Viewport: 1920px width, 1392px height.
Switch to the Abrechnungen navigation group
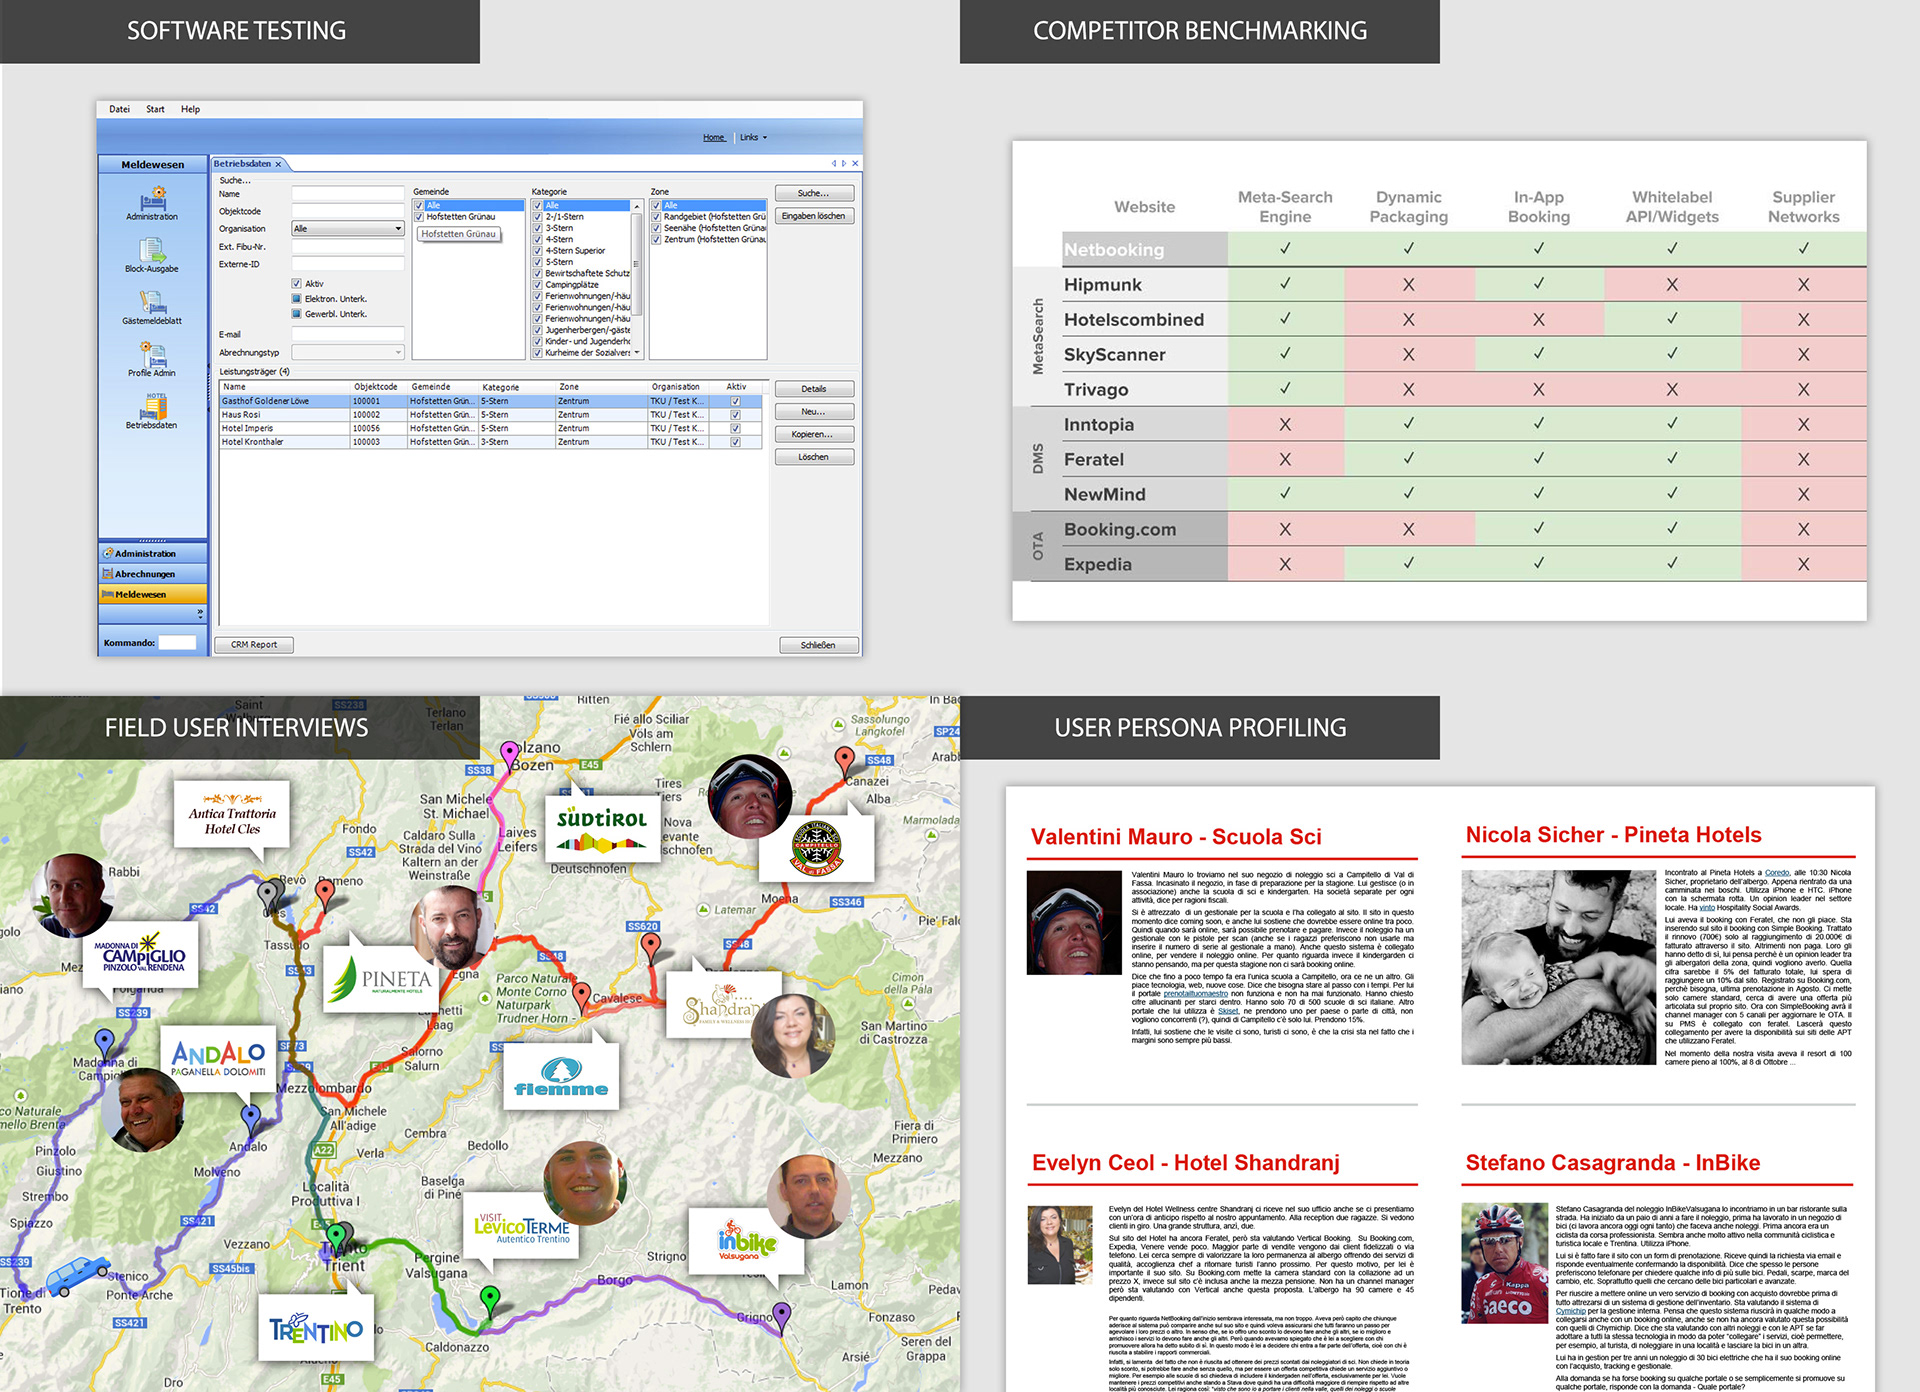pos(153,574)
